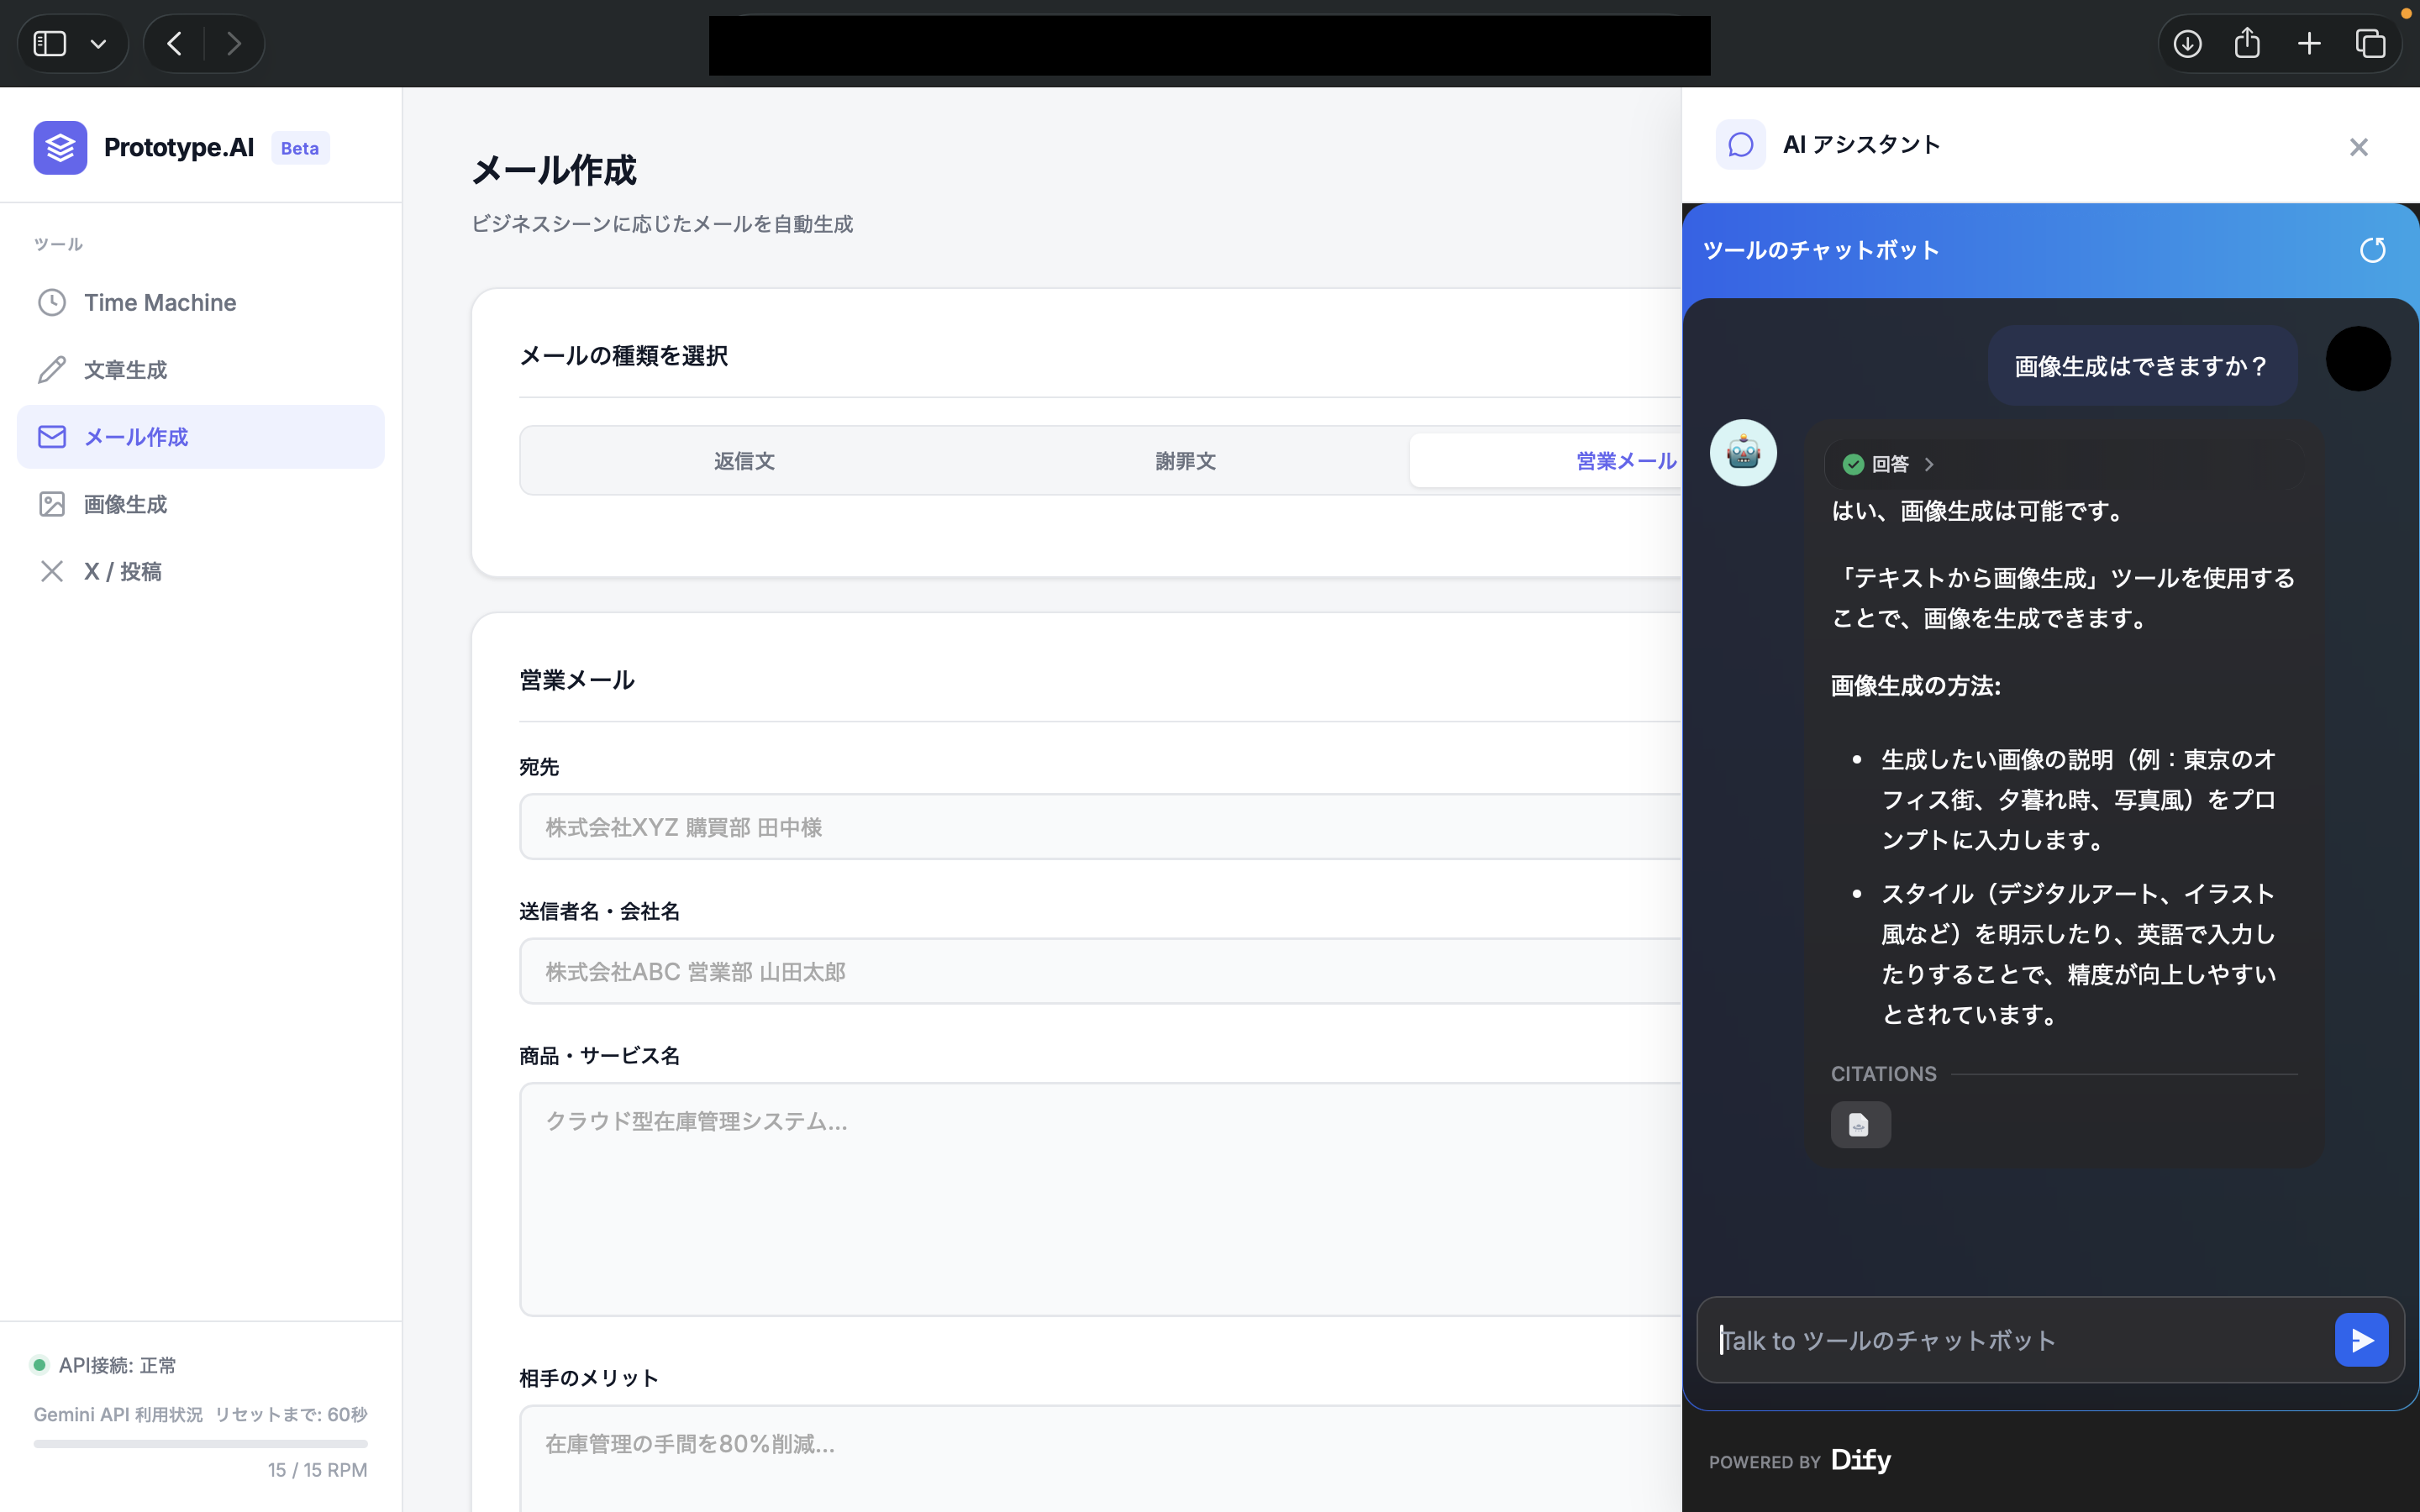Click the envelope icon beside メール作成
Screen dimensions: 2420x1512
point(52,437)
